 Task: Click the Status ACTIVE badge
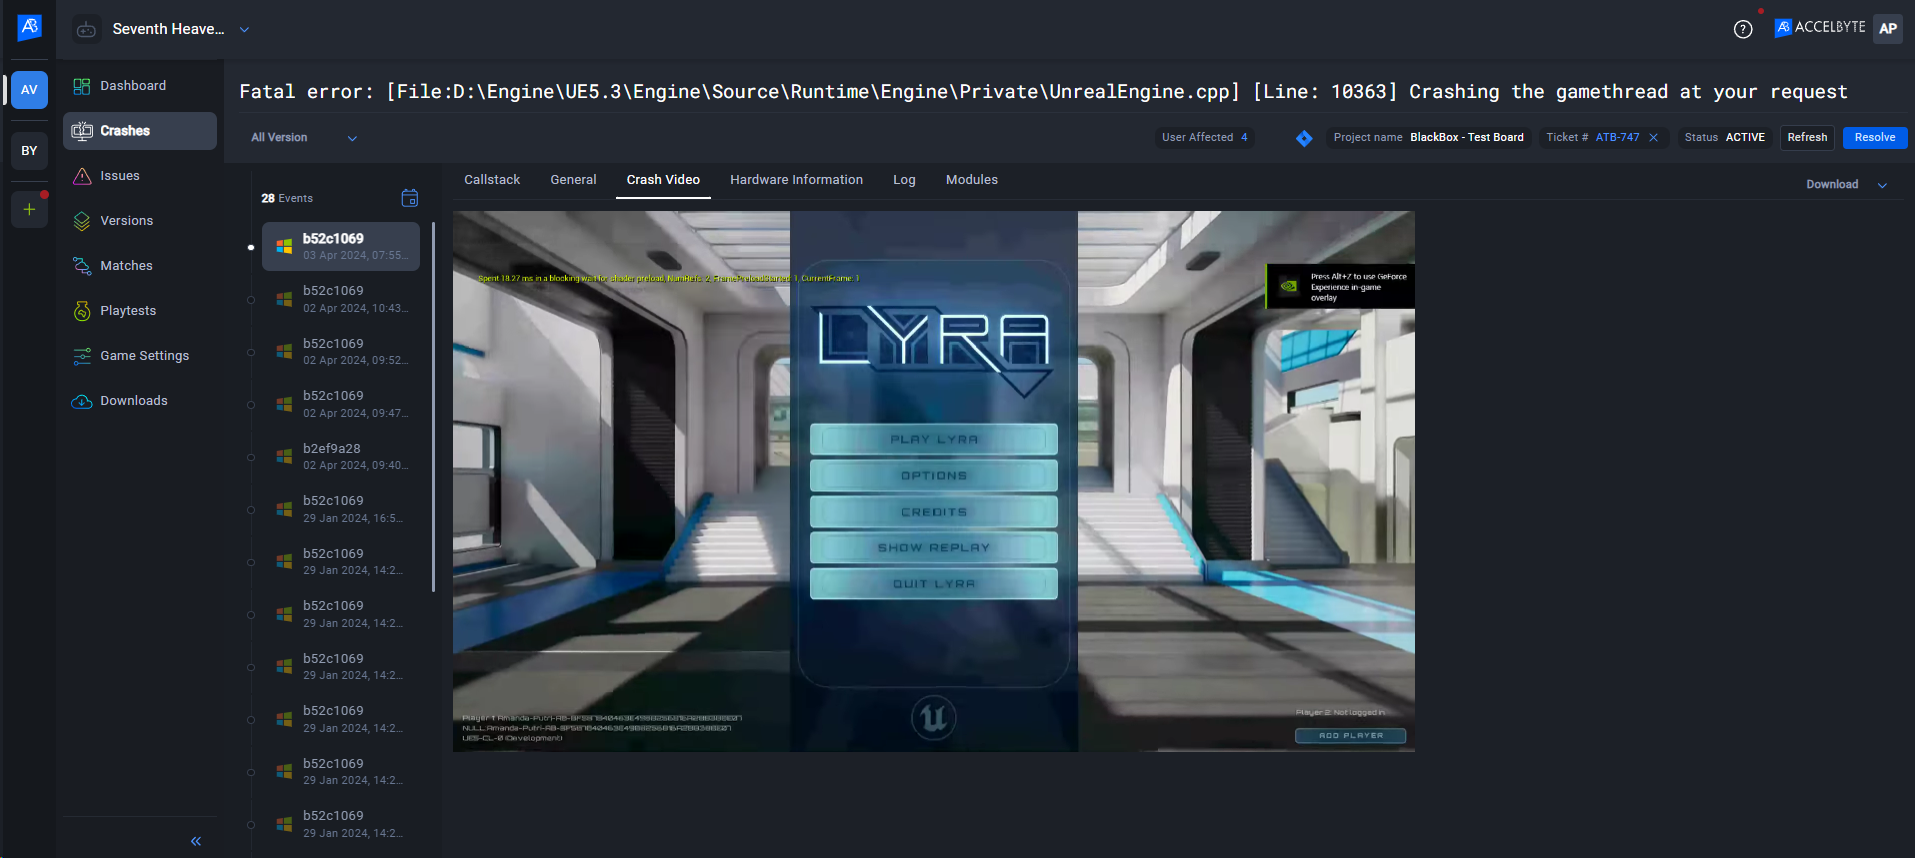(1724, 138)
